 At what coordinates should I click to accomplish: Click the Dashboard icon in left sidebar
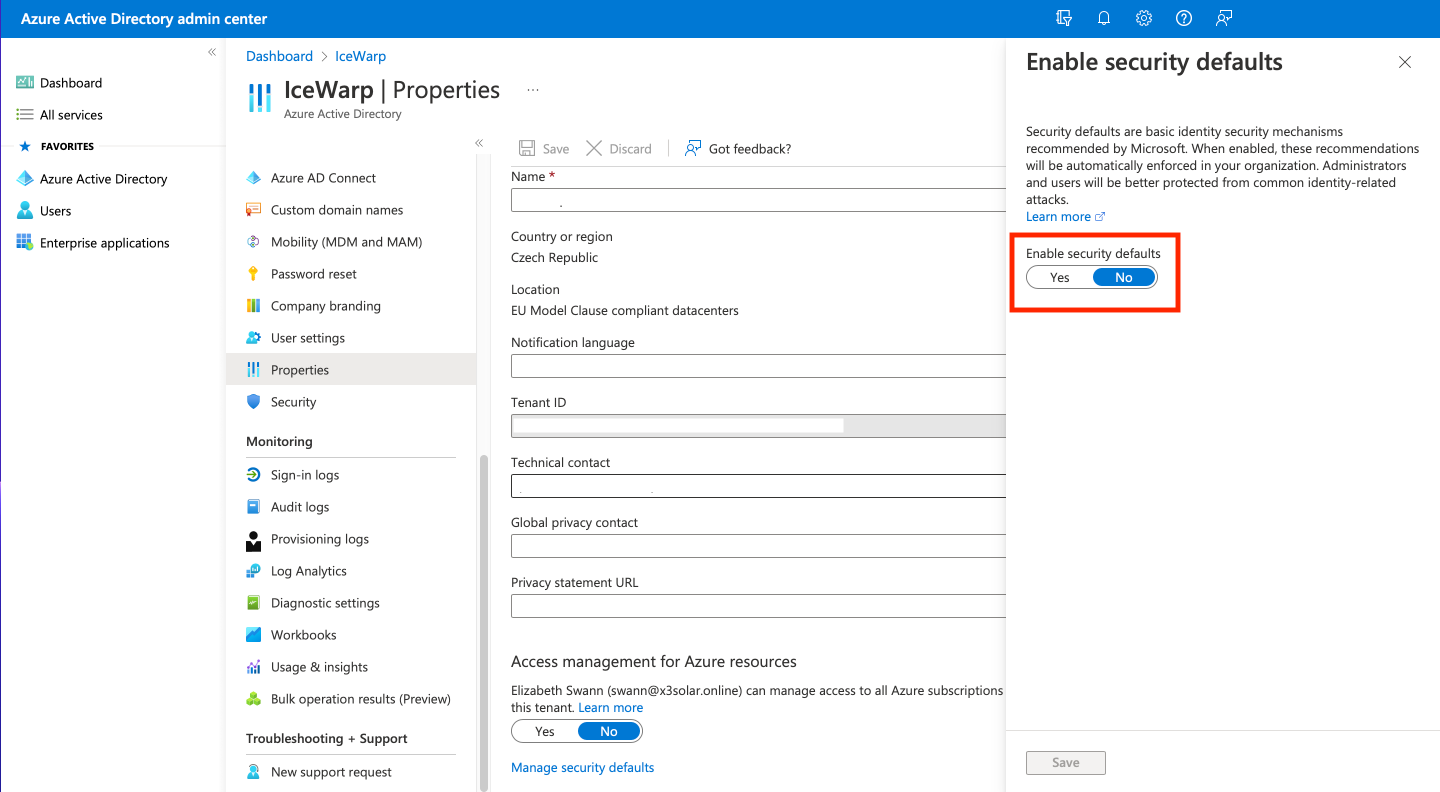click(x=25, y=83)
